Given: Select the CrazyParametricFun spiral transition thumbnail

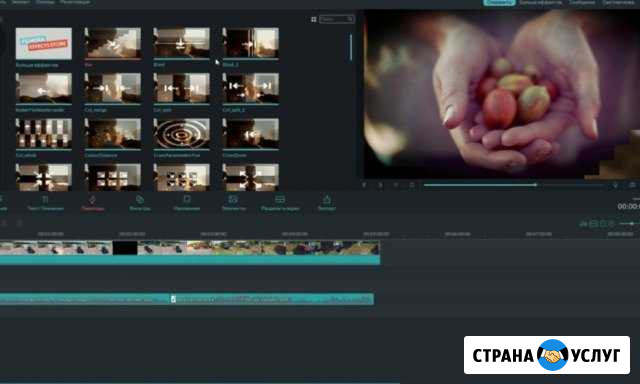Looking at the screenshot, I should [182, 133].
